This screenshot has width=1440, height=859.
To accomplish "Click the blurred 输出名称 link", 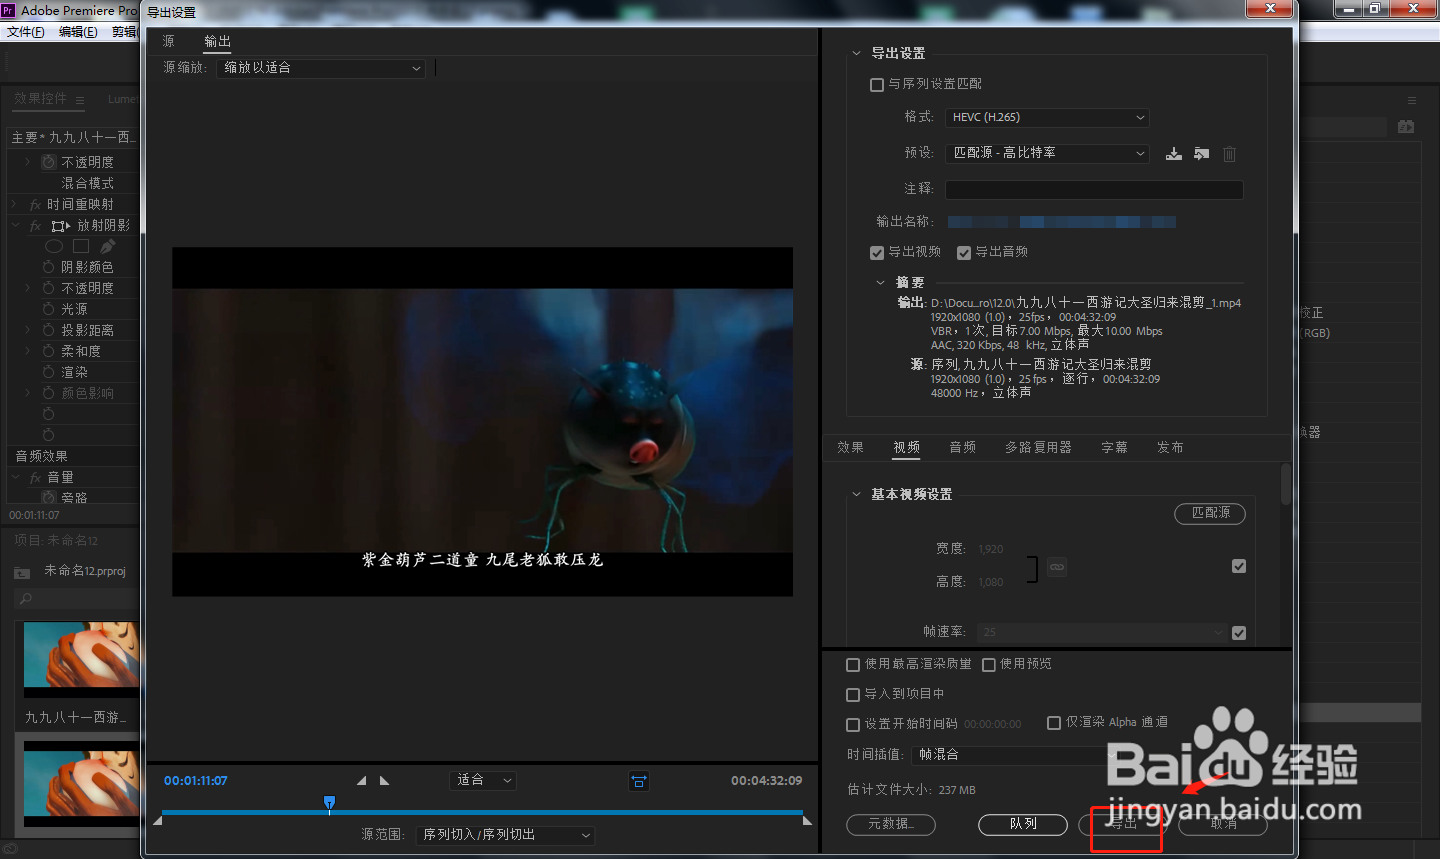I will [x=1062, y=222].
